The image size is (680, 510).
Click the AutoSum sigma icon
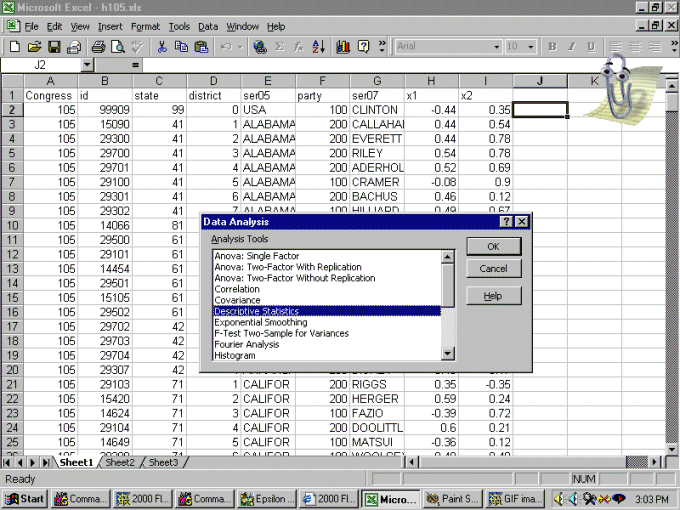tap(280, 46)
